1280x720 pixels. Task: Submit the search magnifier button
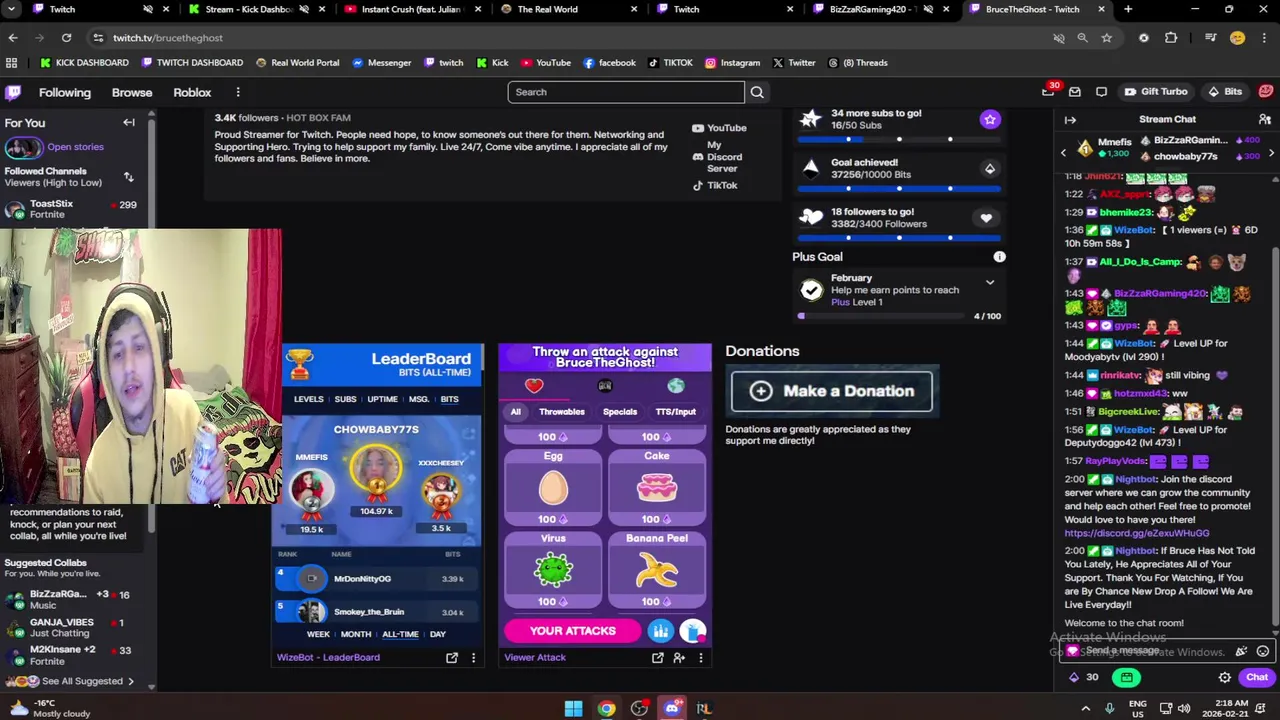click(757, 92)
